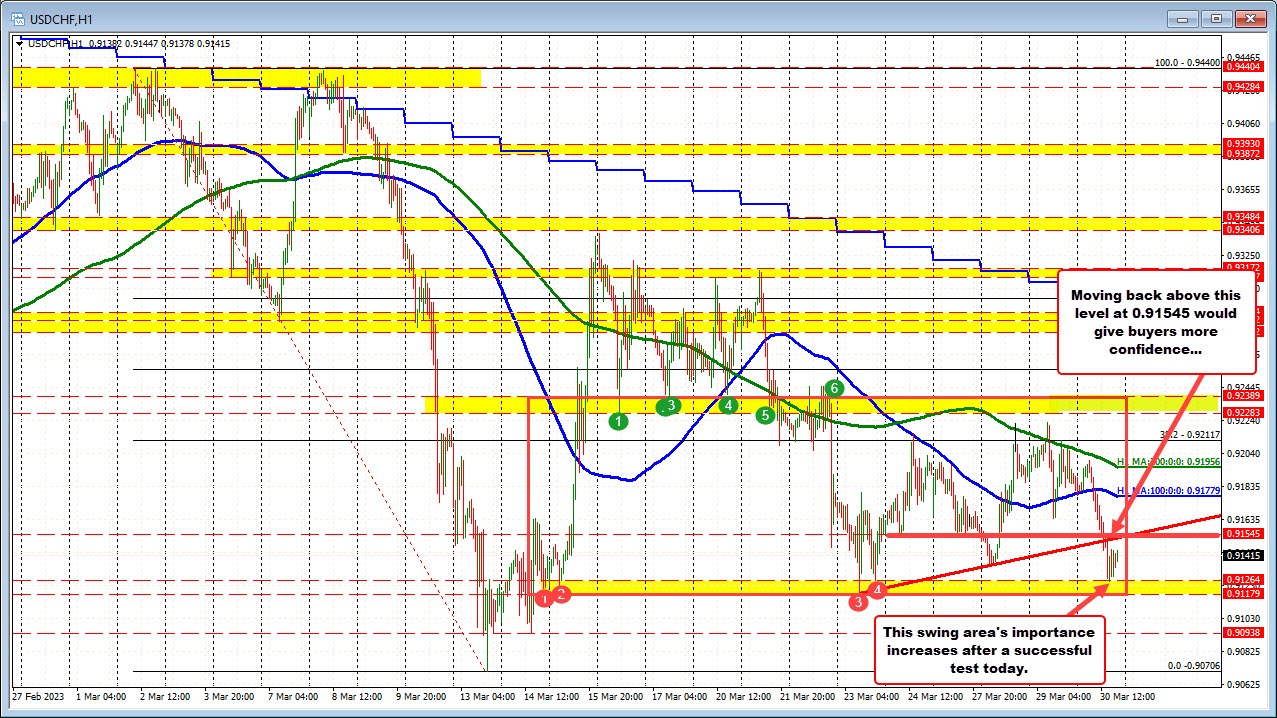This screenshot has height=718, width=1277.
Task: Click red circle marker number 1
Action: [543, 598]
